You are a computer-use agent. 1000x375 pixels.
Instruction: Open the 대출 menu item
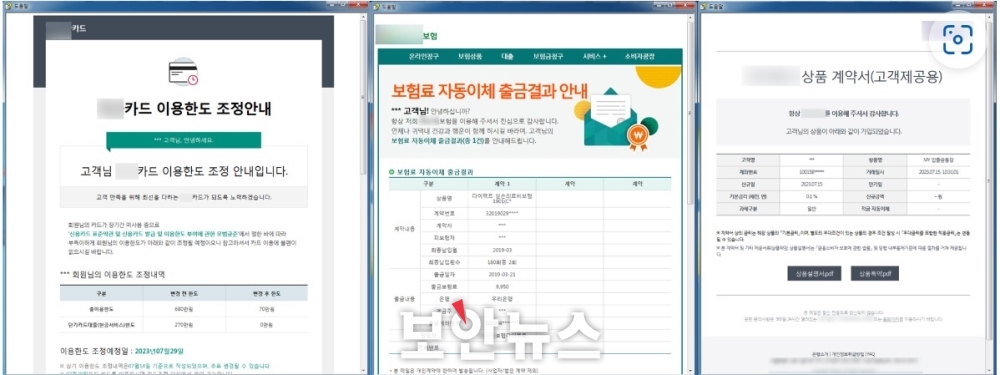508,56
